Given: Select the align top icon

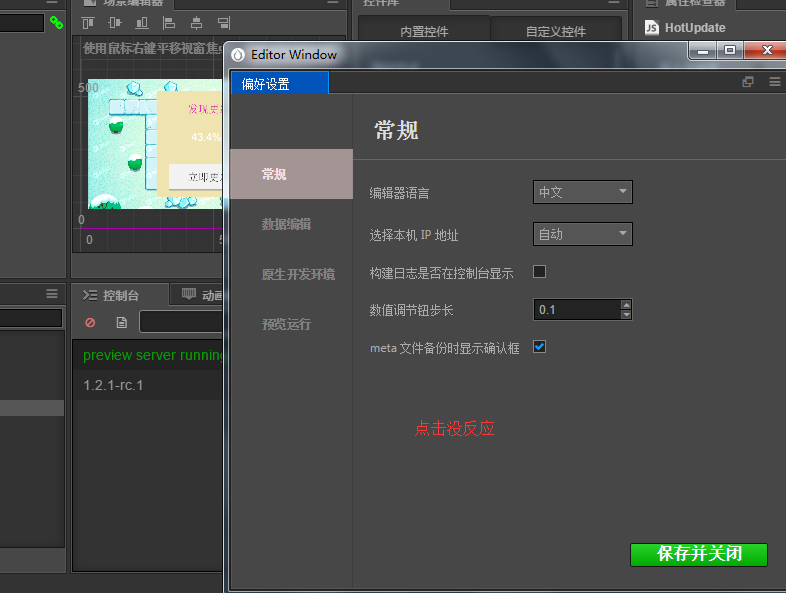Looking at the screenshot, I should (x=88, y=23).
